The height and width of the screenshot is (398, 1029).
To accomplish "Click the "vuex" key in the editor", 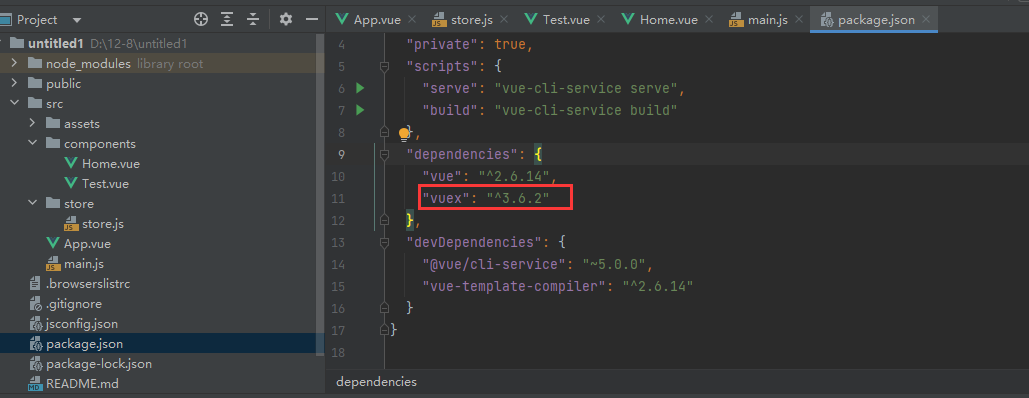I will (446, 198).
